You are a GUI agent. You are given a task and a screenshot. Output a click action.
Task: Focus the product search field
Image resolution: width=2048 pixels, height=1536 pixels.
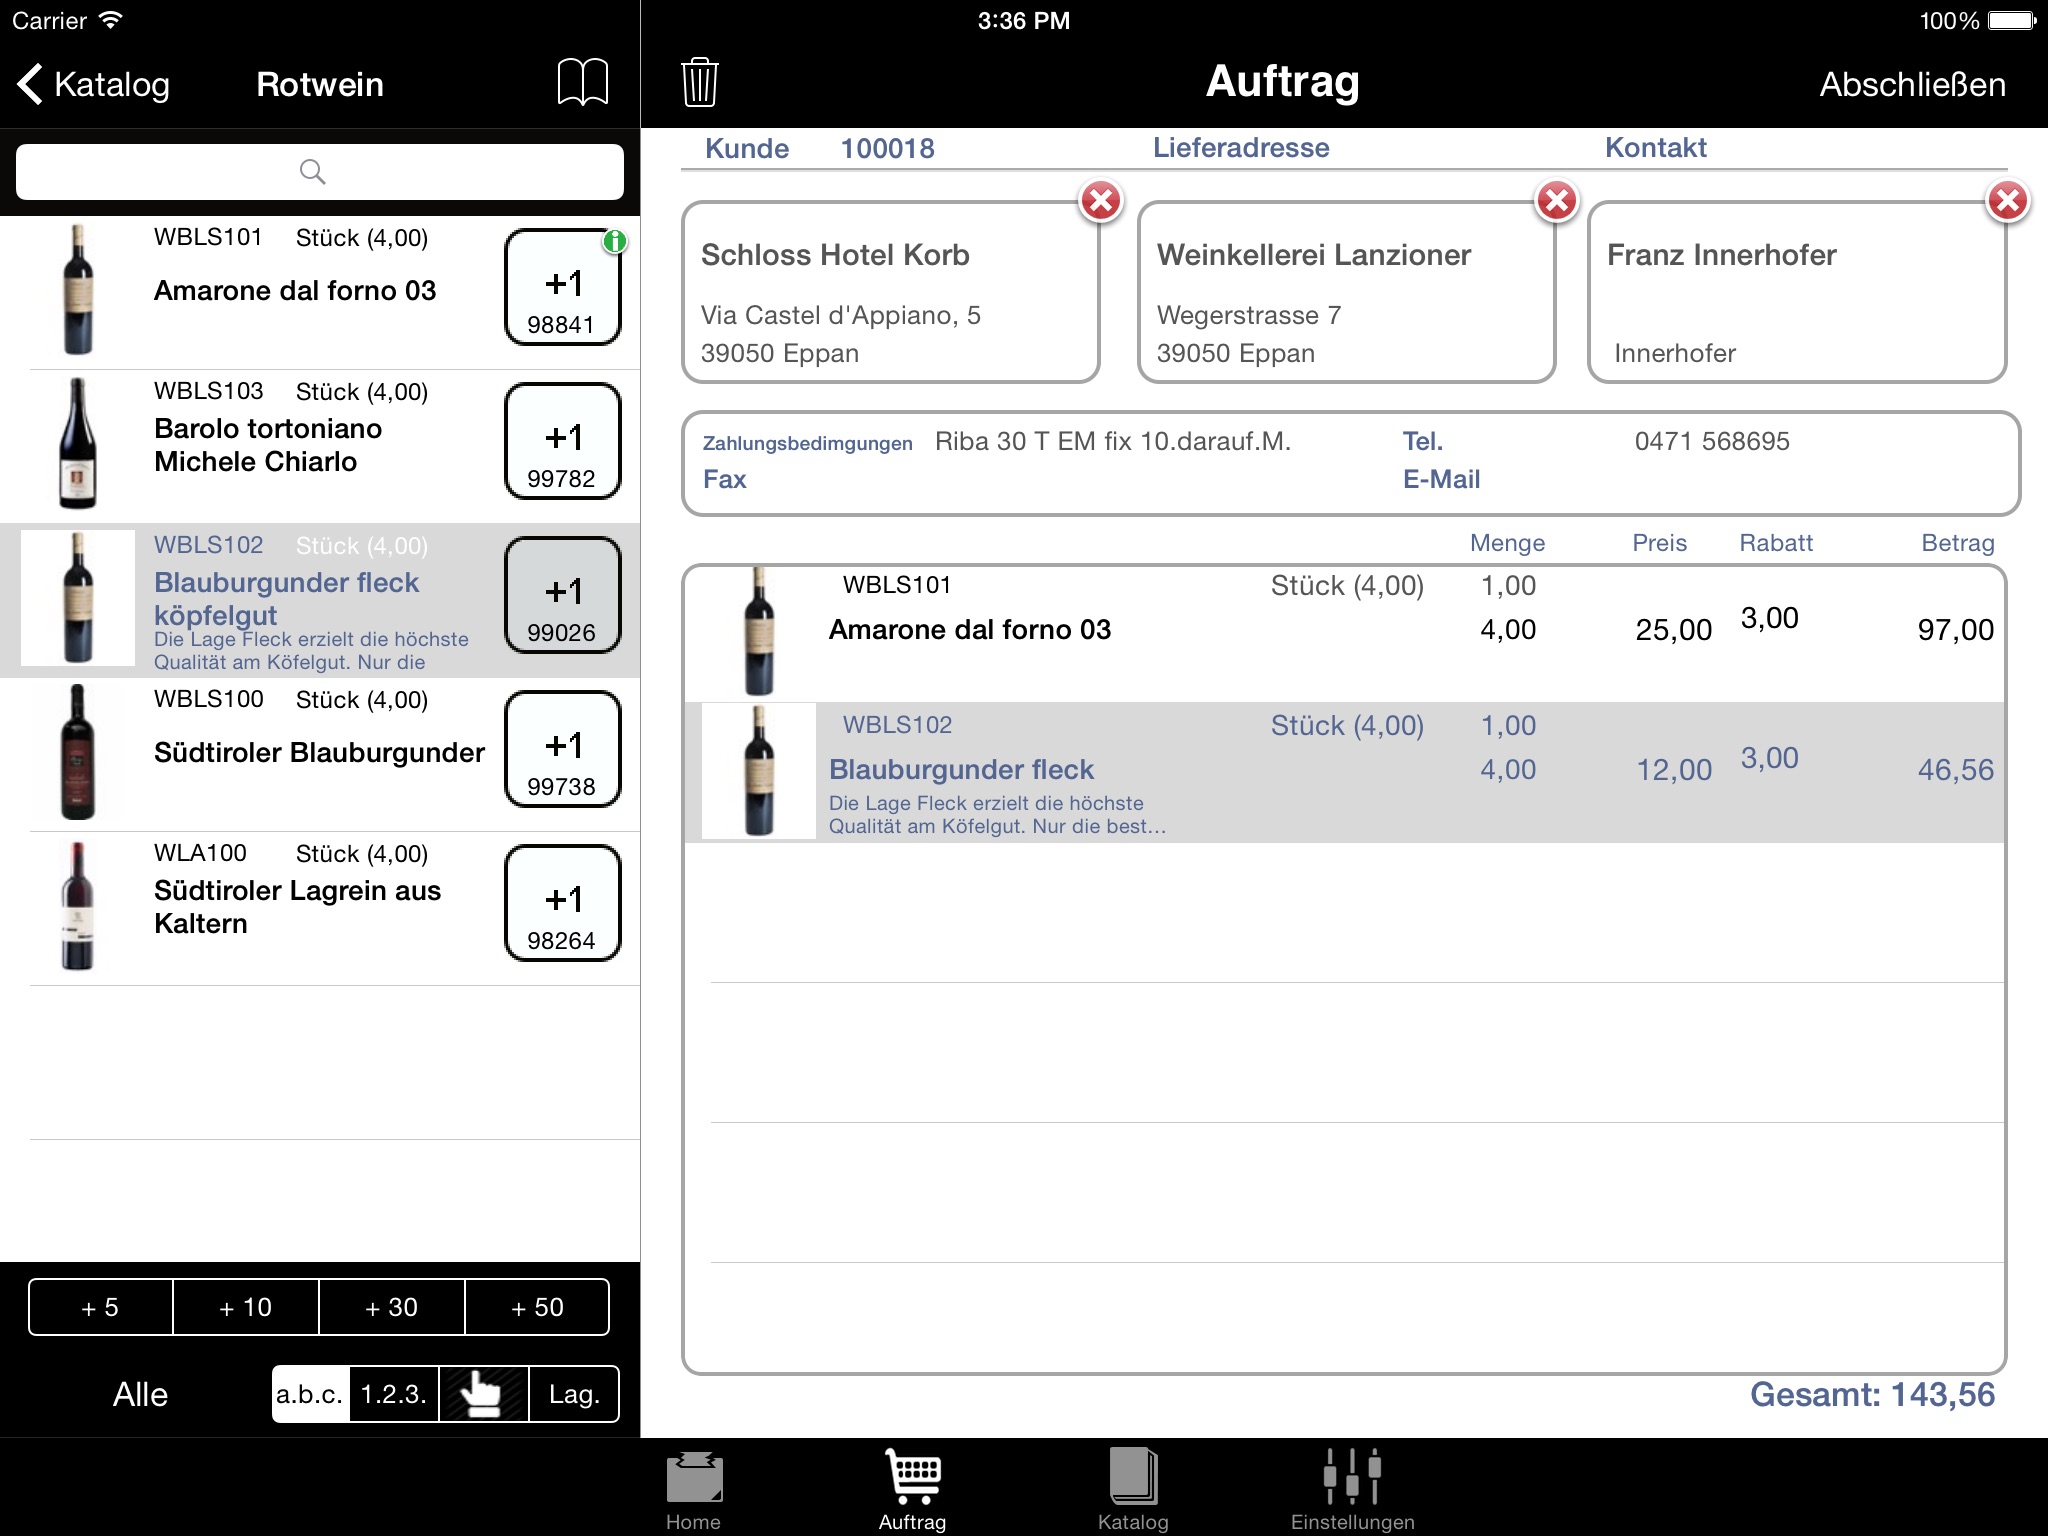320,172
